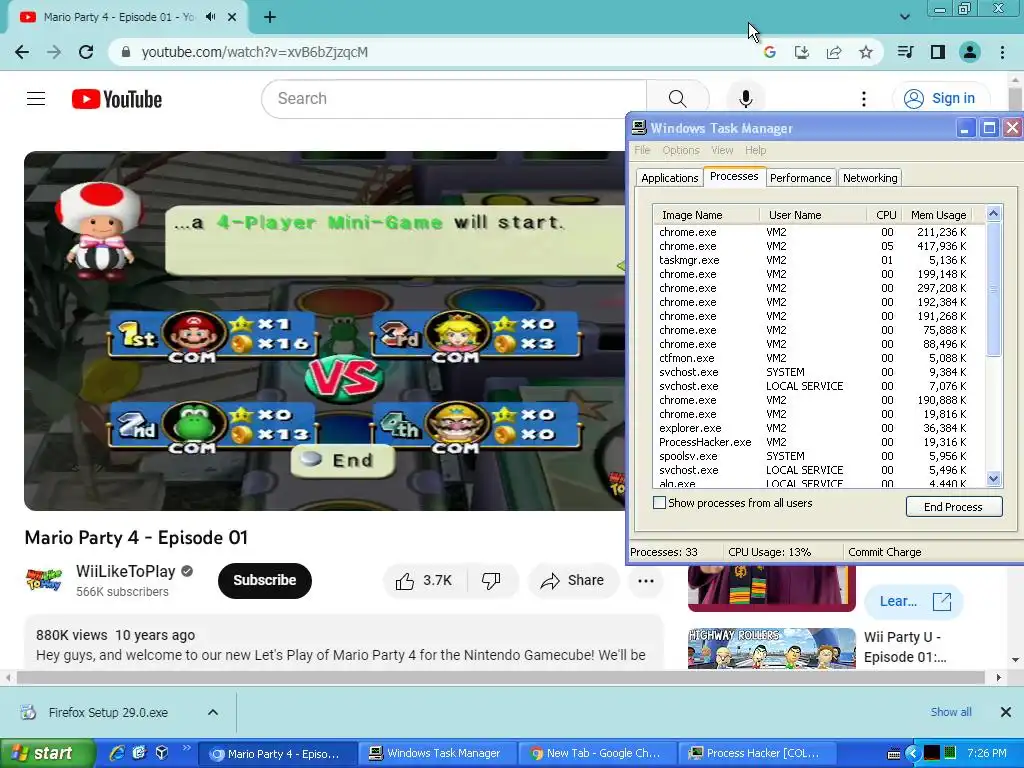
Task: Switch to the Networking tab
Action: [x=870, y=178]
